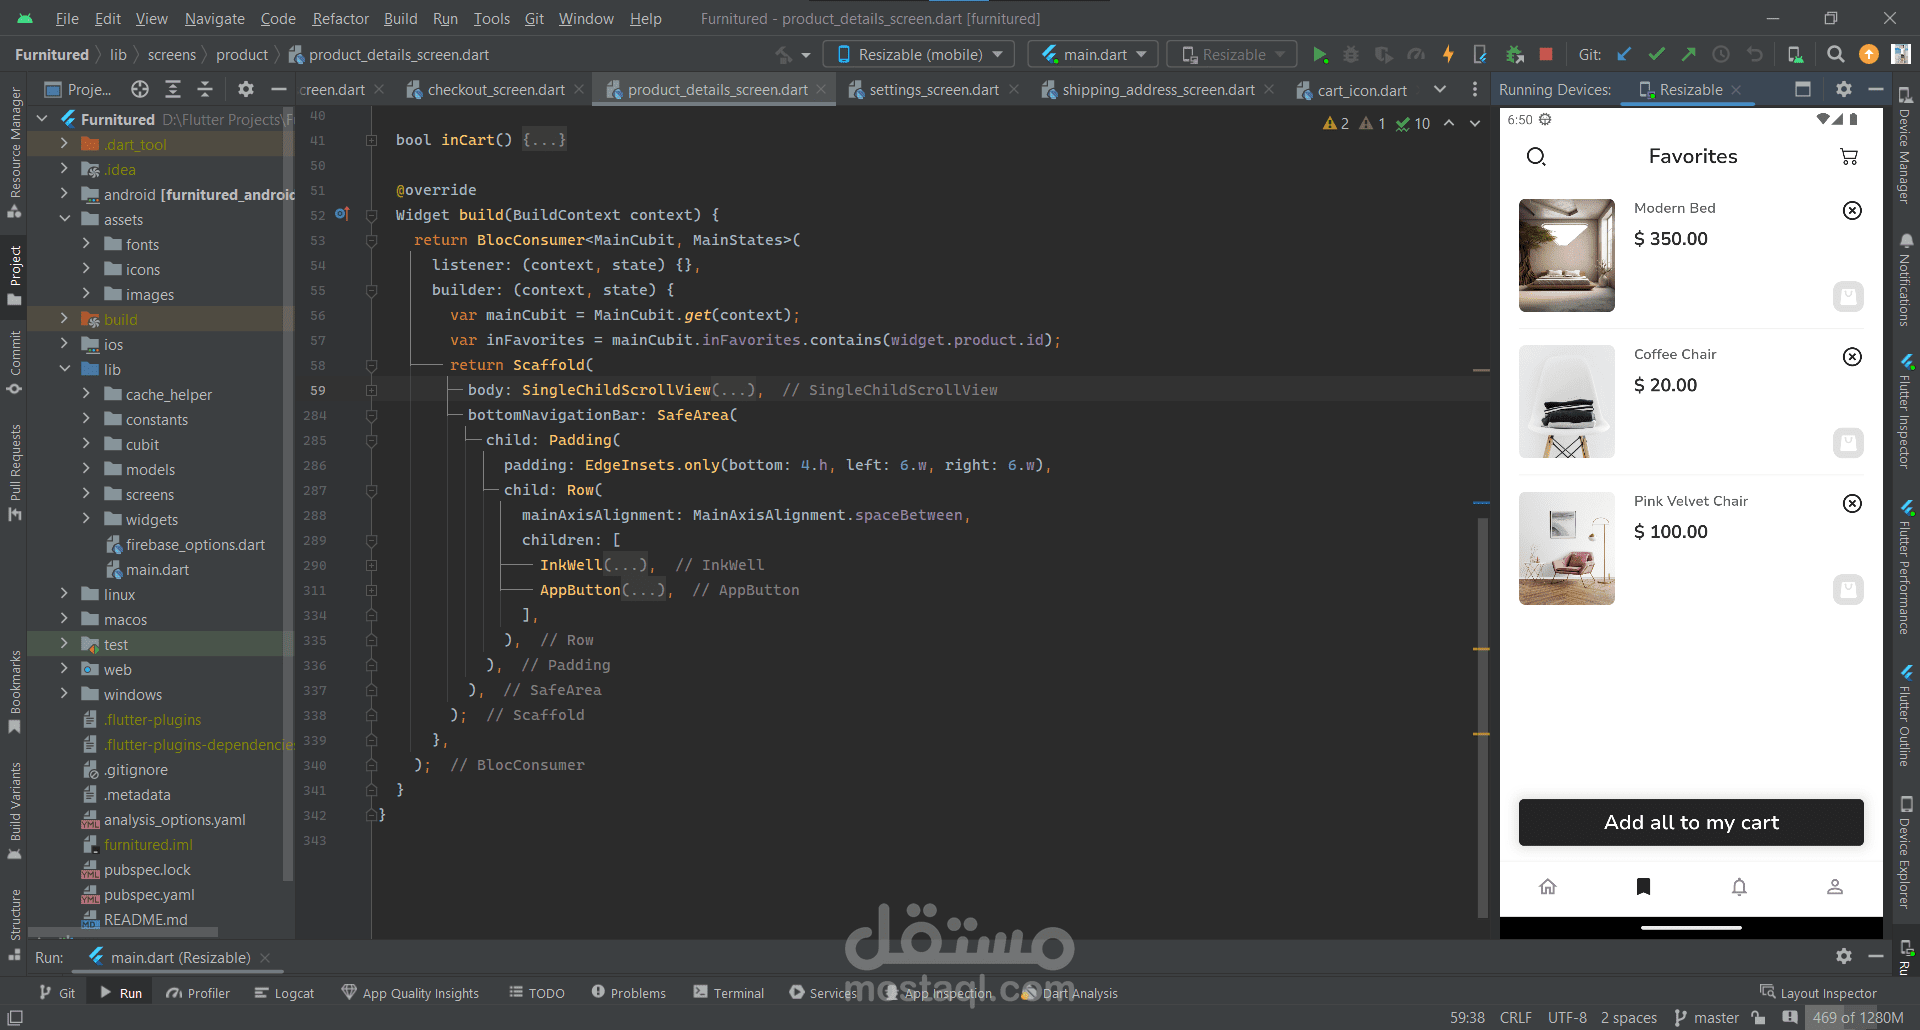Click Attach Debugger to Android Process icon

pyautogui.click(x=1515, y=55)
